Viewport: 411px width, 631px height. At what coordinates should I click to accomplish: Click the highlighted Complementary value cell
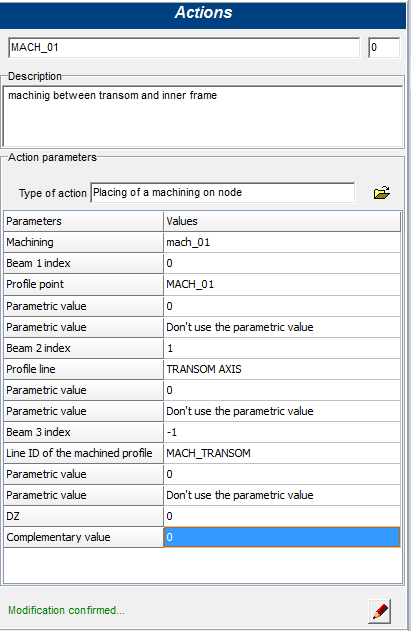click(x=282, y=537)
